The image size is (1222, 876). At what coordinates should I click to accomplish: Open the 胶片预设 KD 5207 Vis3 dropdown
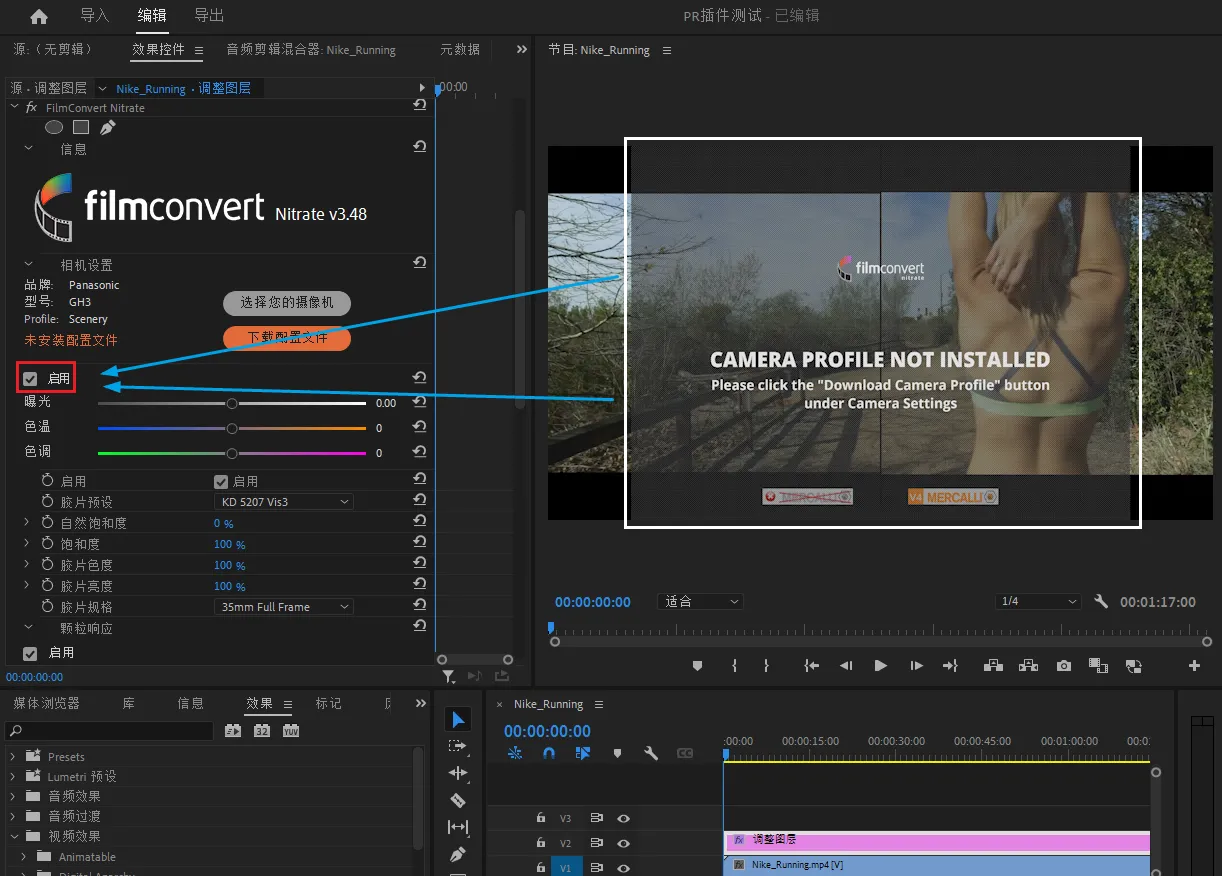point(284,502)
